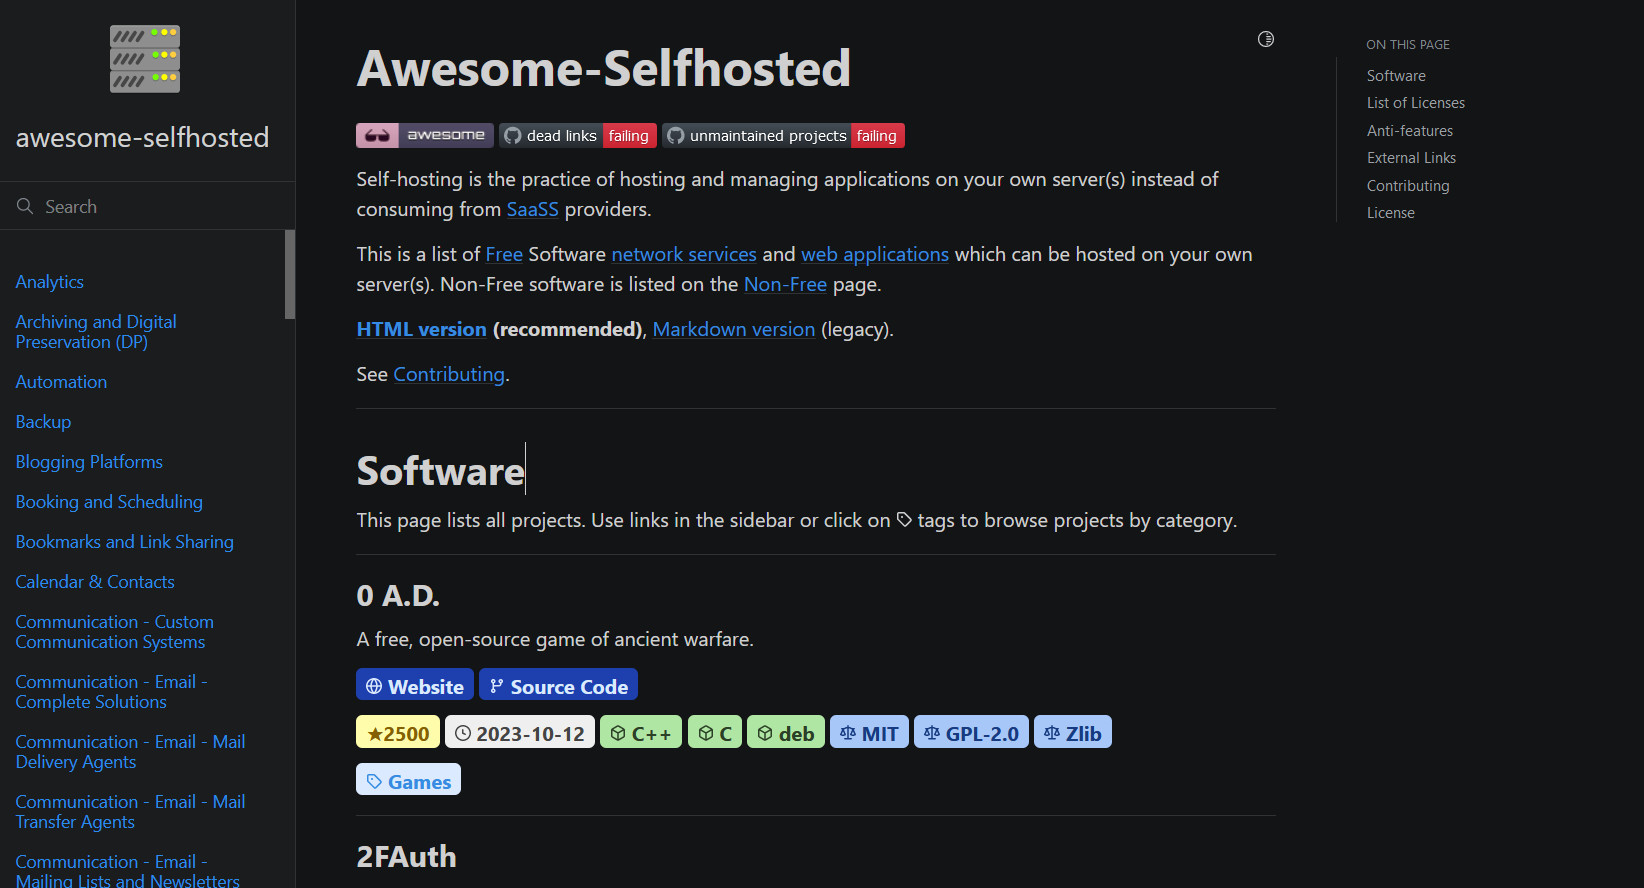The width and height of the screenshot is (1644, 888).
Task: Open the Non-Free page link
Action: tap(785, 284)
